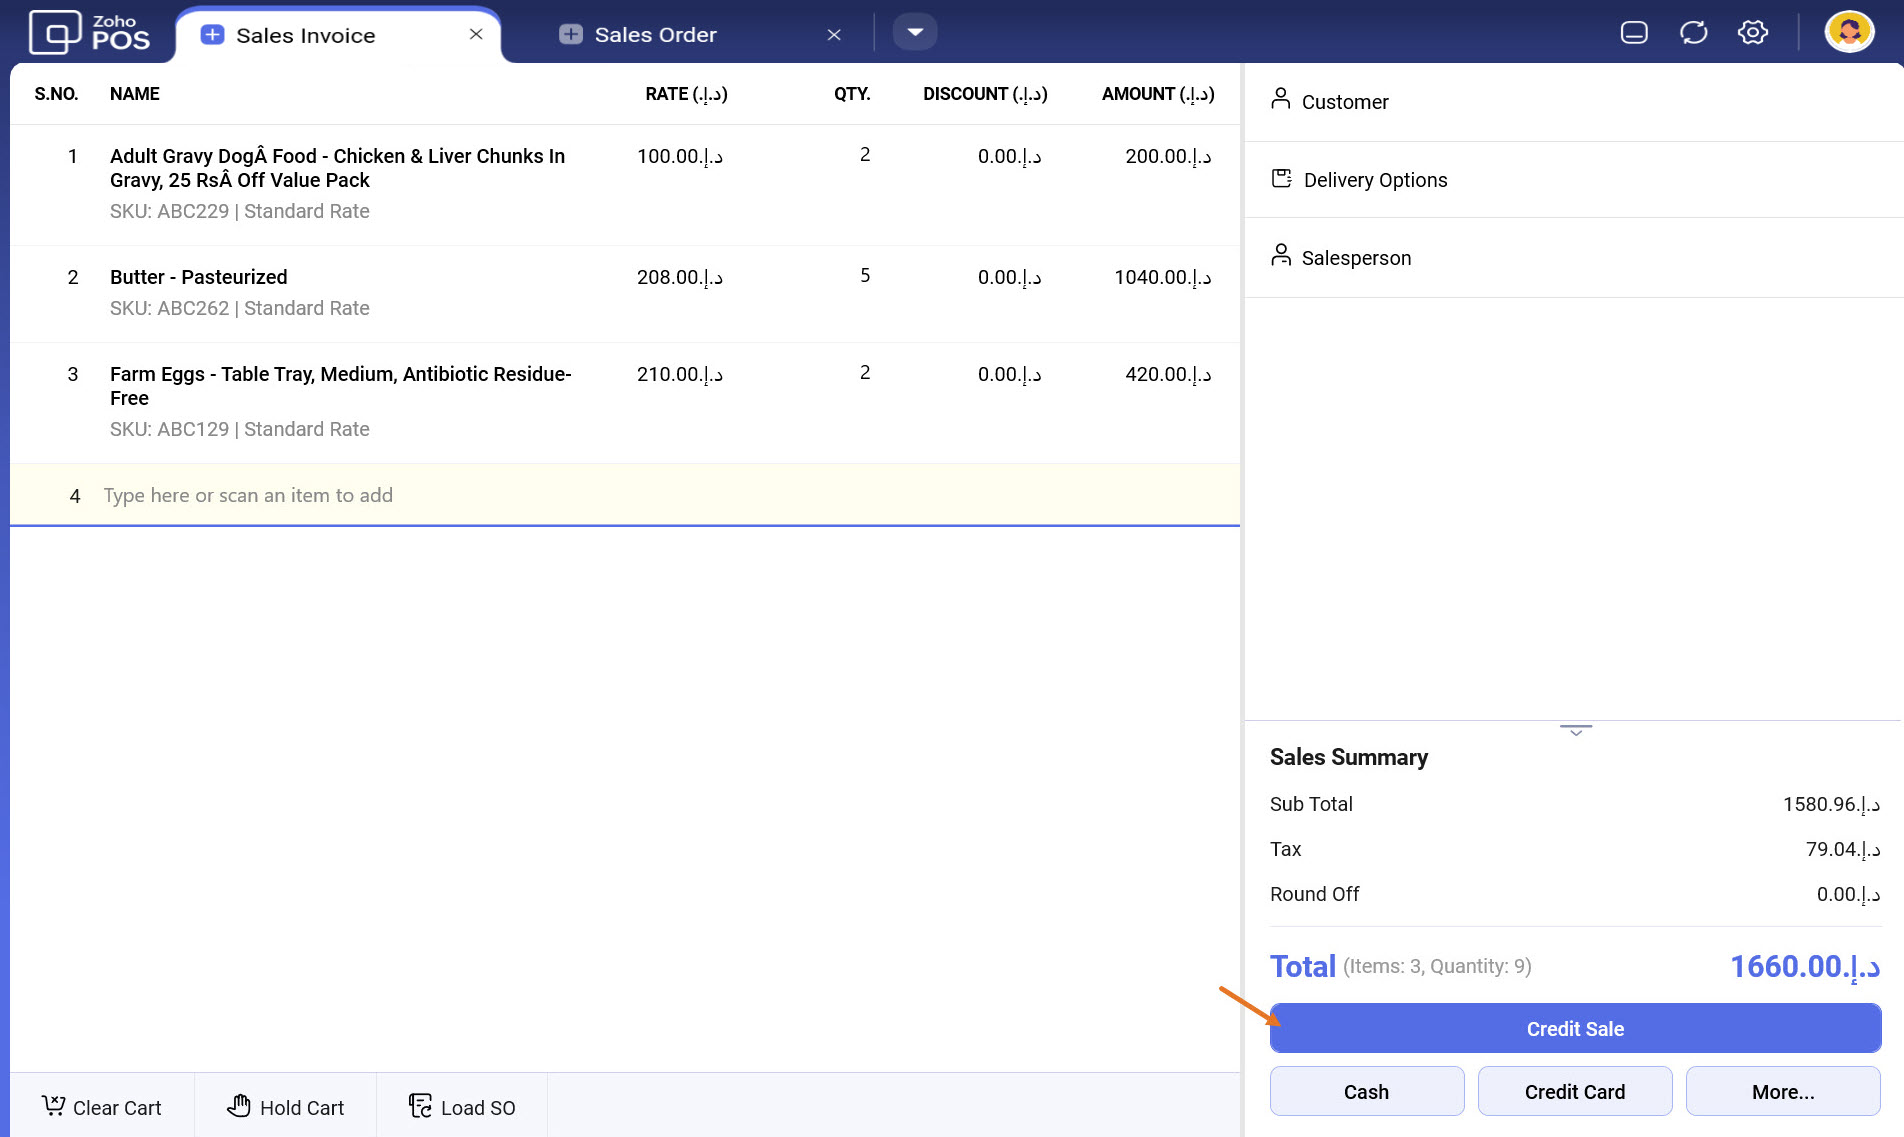1904x1137 pixels.
Task: Switch to the Sales Order tab
Action: 655,35
